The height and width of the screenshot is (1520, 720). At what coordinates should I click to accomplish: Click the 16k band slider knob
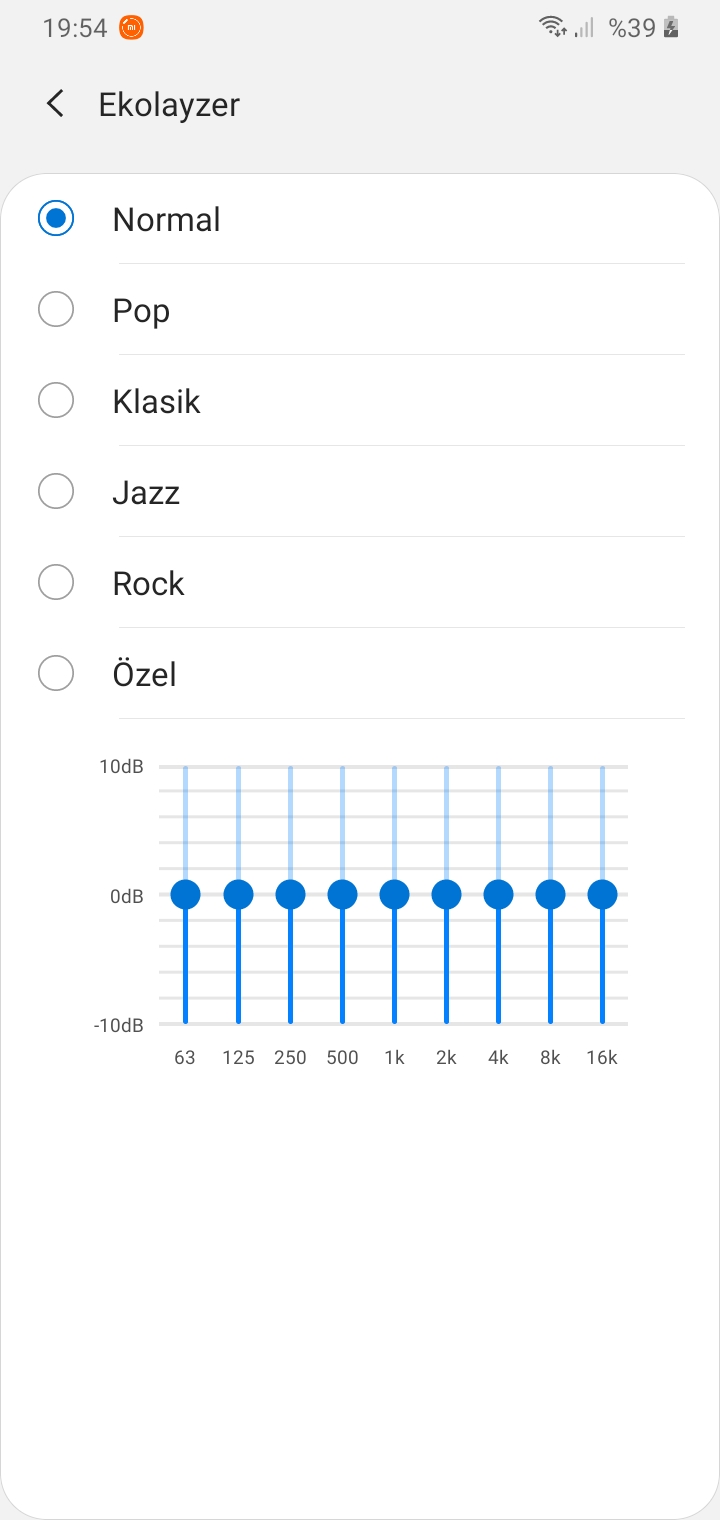coord(602,895)
